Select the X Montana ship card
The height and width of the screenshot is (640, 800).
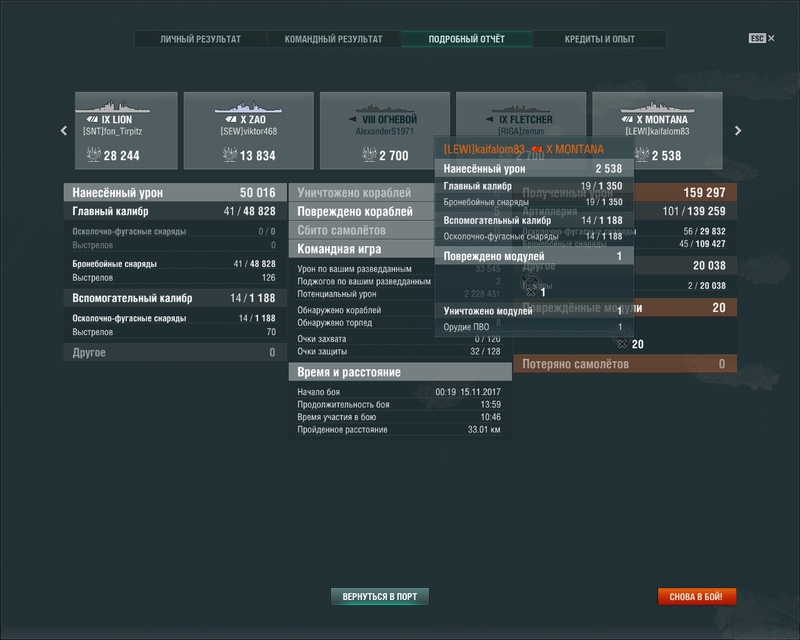pyautogui.click(x=680, y=130)
